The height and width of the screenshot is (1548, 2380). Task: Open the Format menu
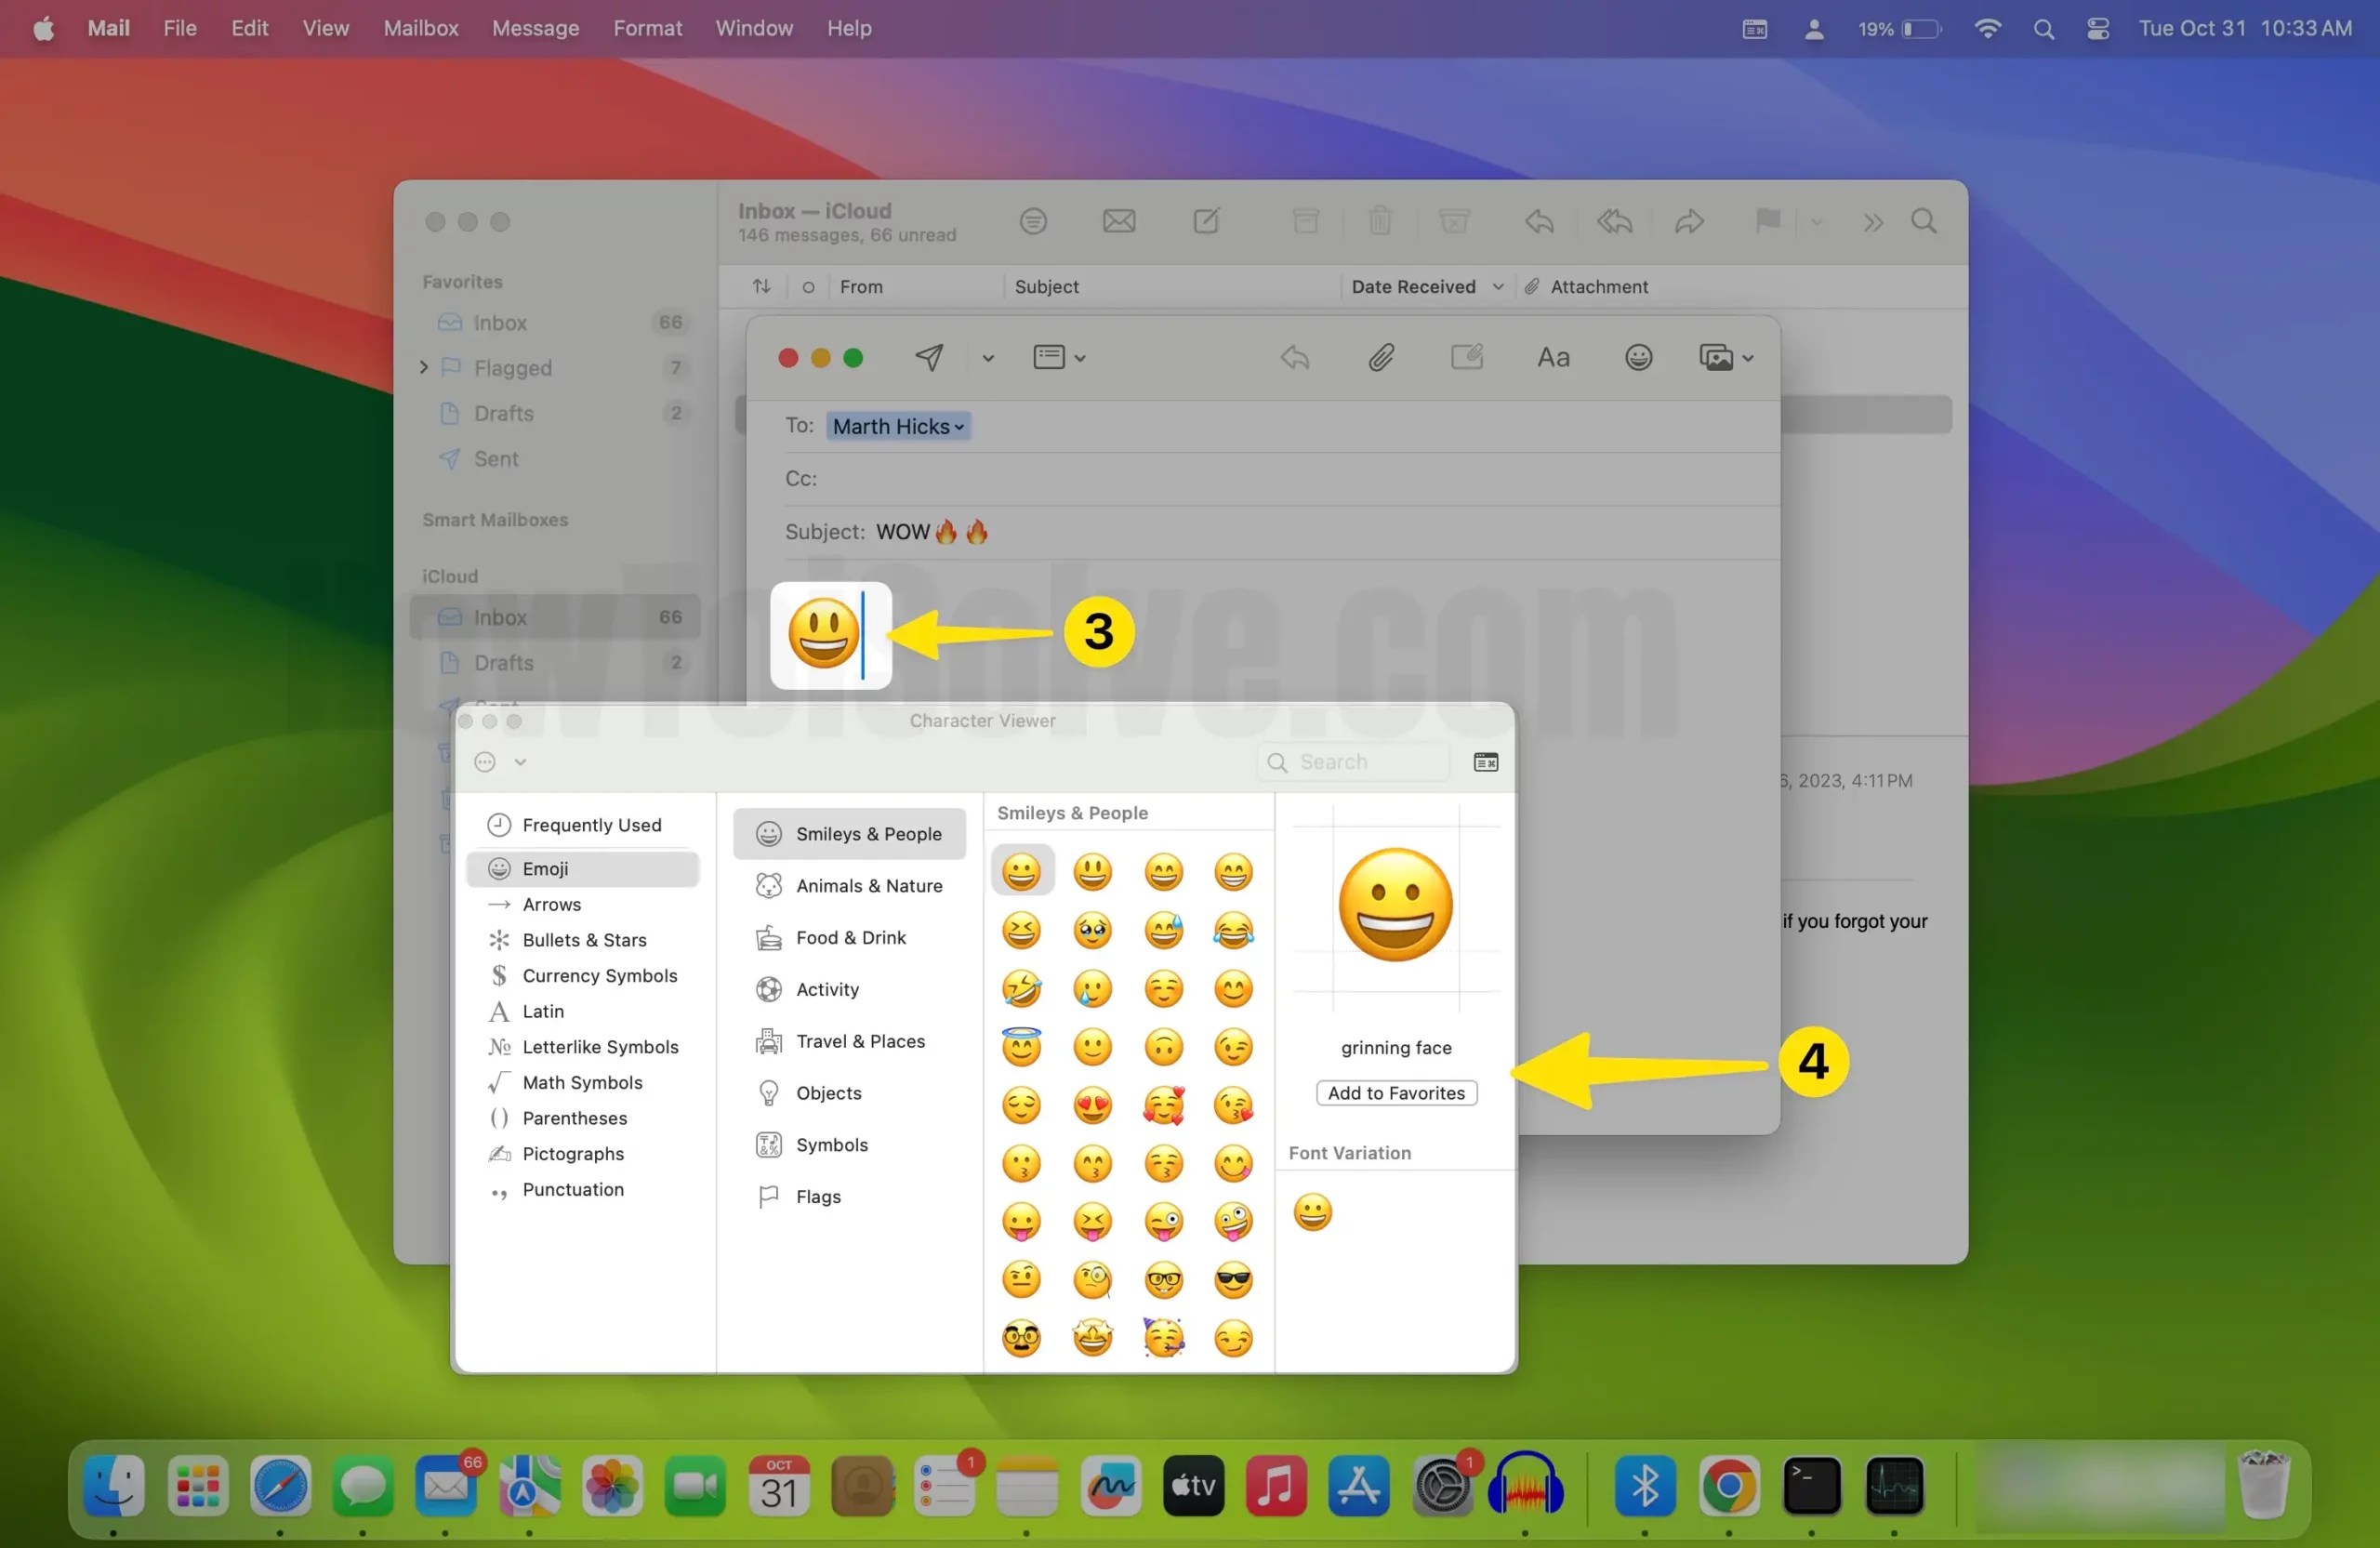coord(647,28)
